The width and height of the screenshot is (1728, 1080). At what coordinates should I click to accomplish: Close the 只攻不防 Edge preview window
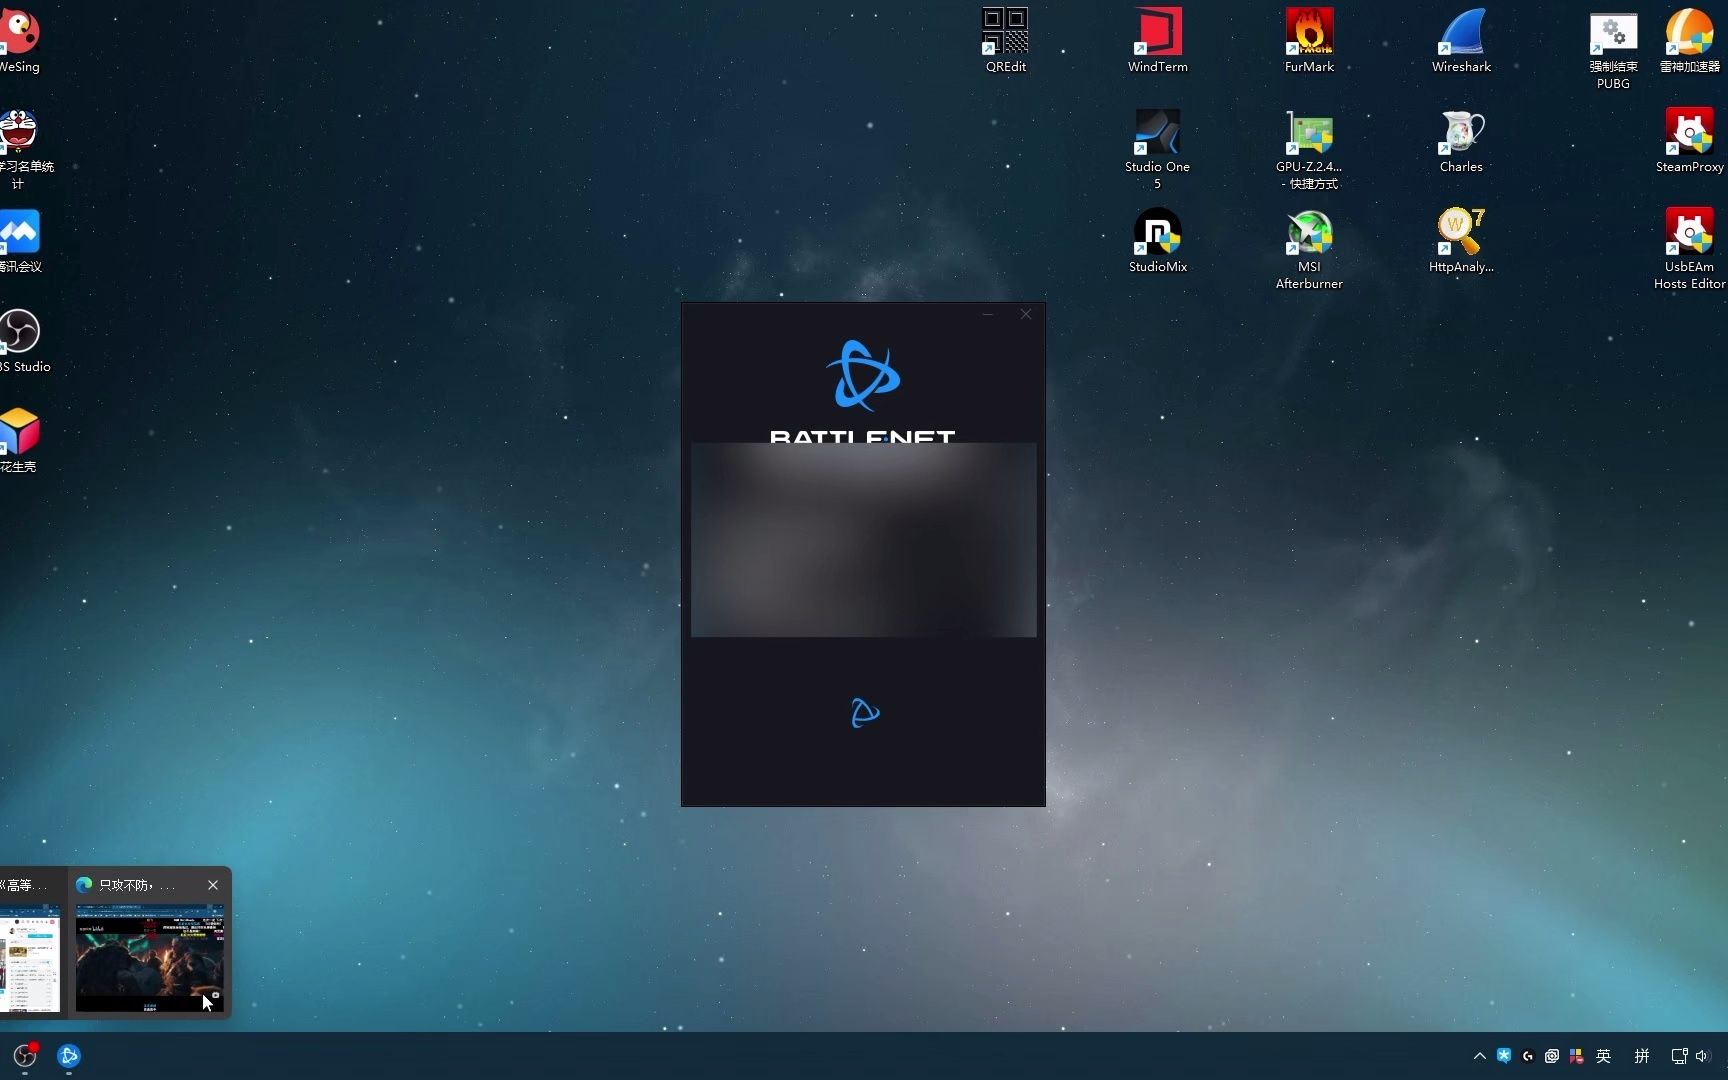coord(213,885)
